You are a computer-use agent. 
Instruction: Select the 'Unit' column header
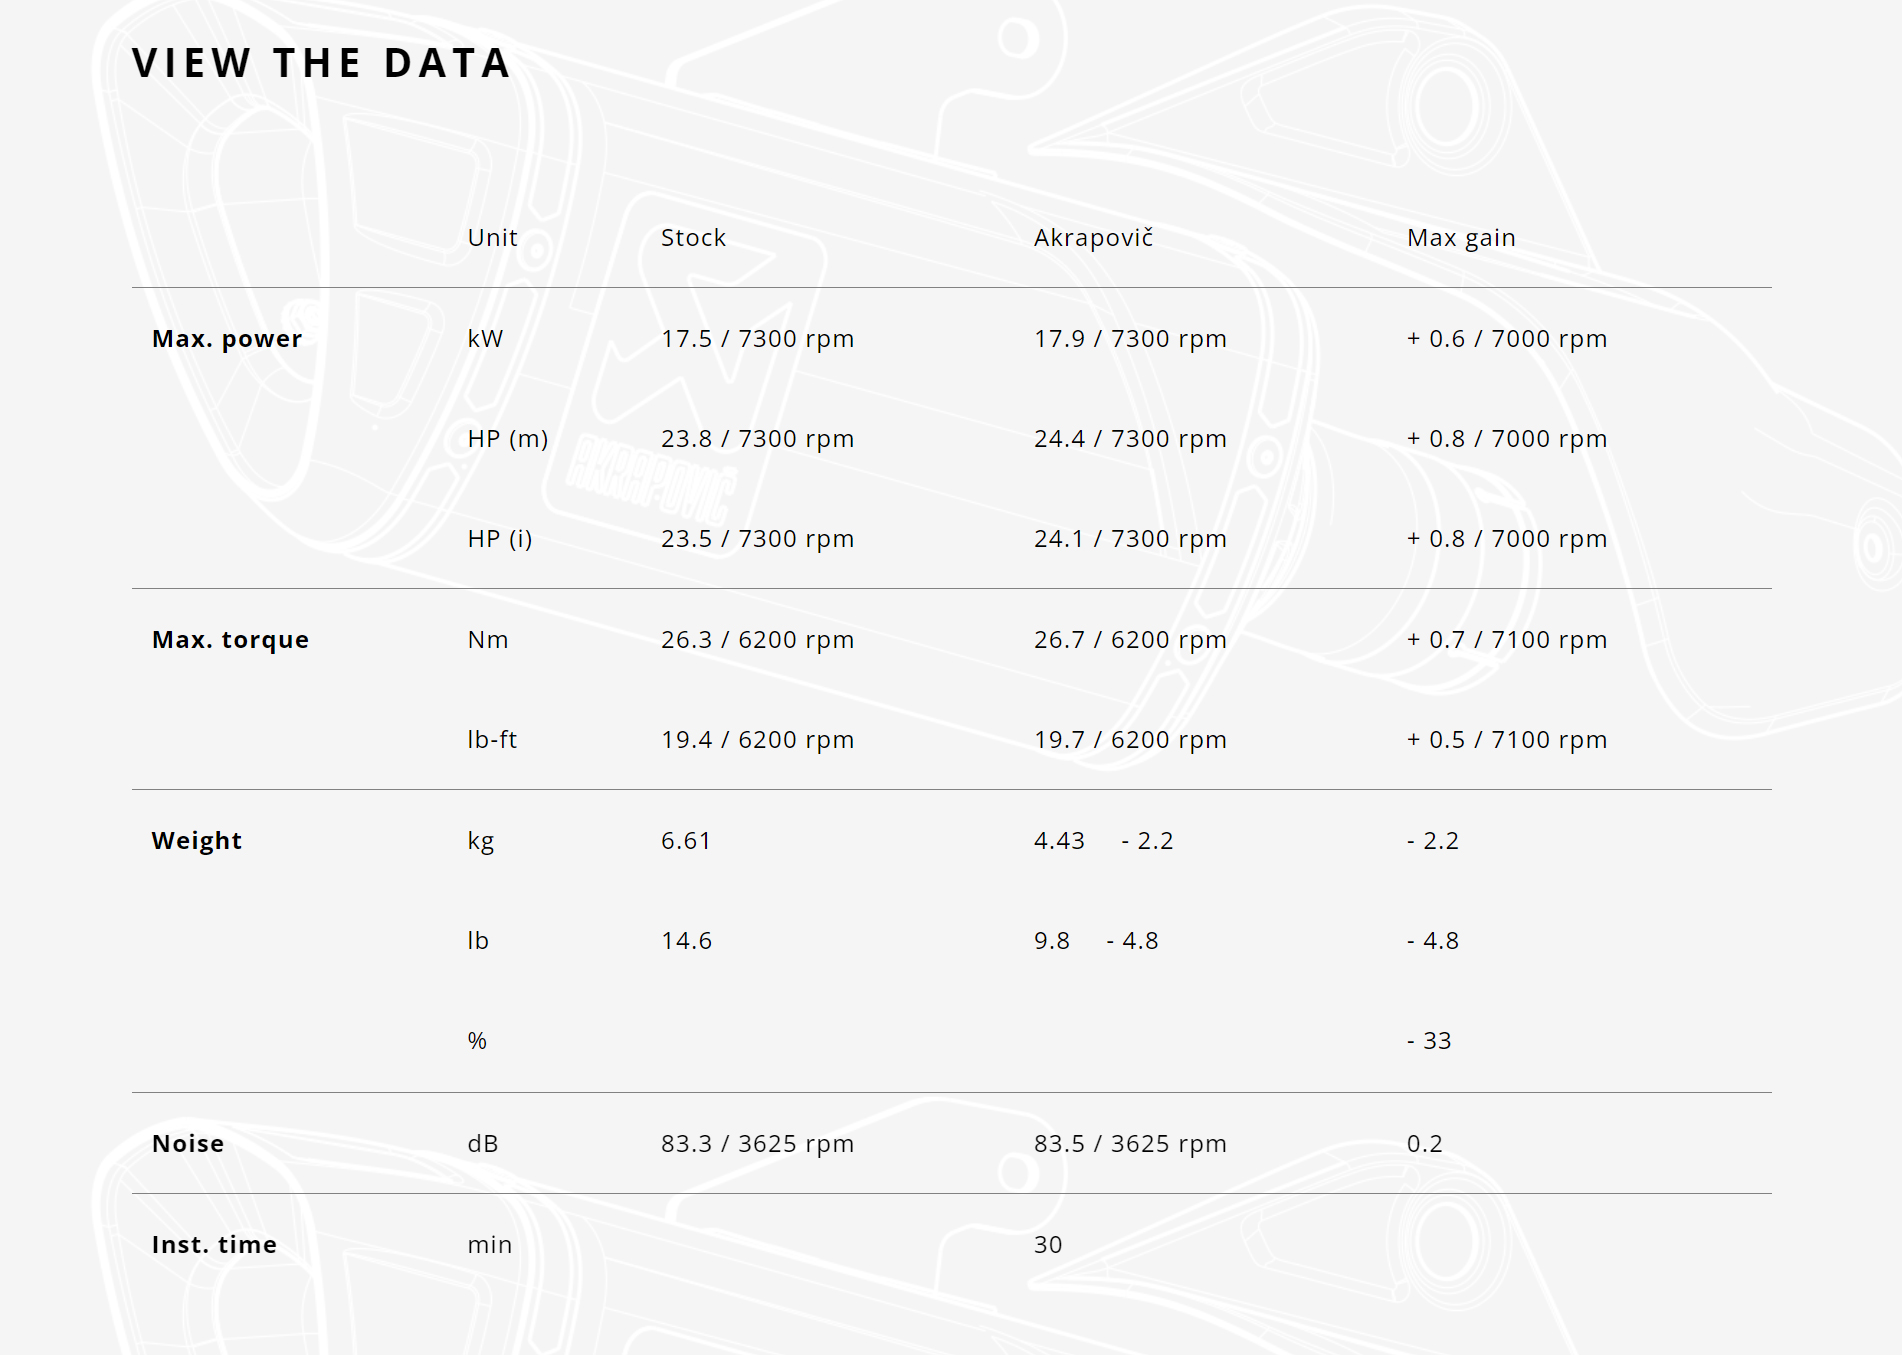492,238
